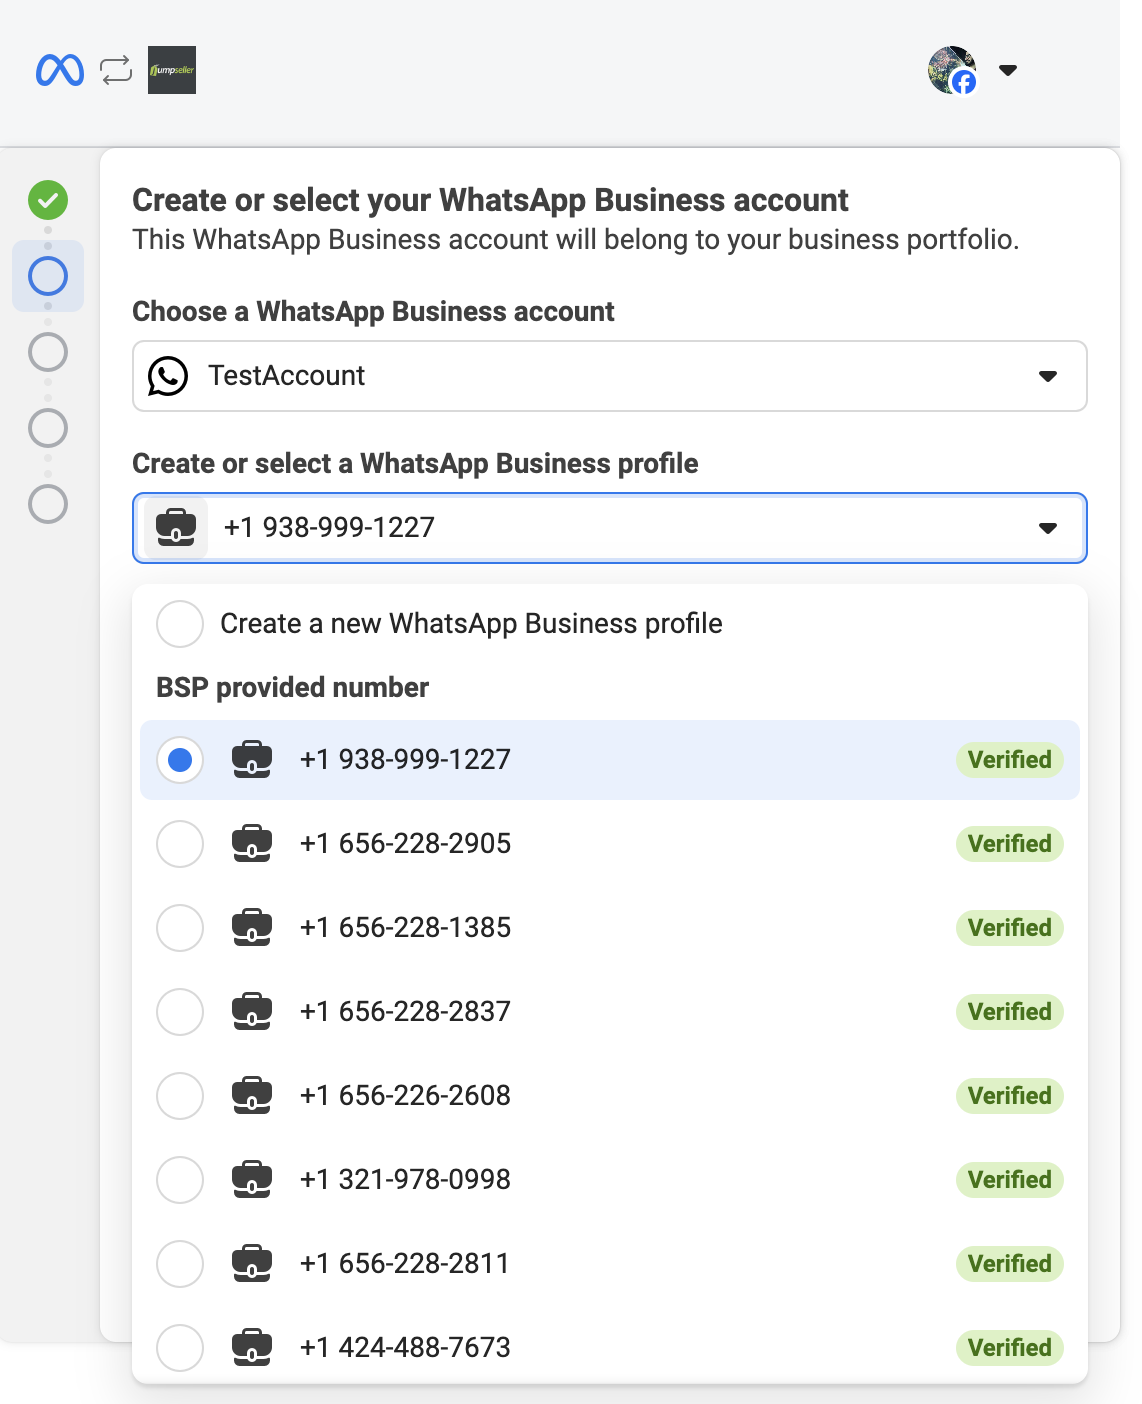Click briefcase icon beside +1 424-488-7673

pyautogui.click(x=252, y=1348)
